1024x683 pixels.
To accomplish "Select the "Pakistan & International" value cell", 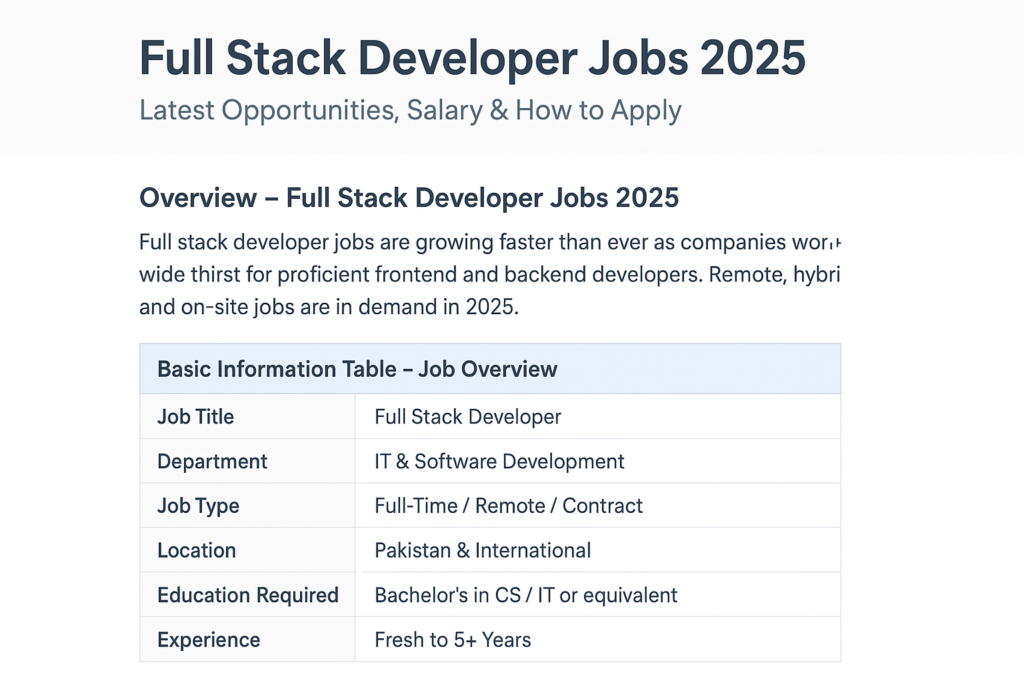I will 482,551.
